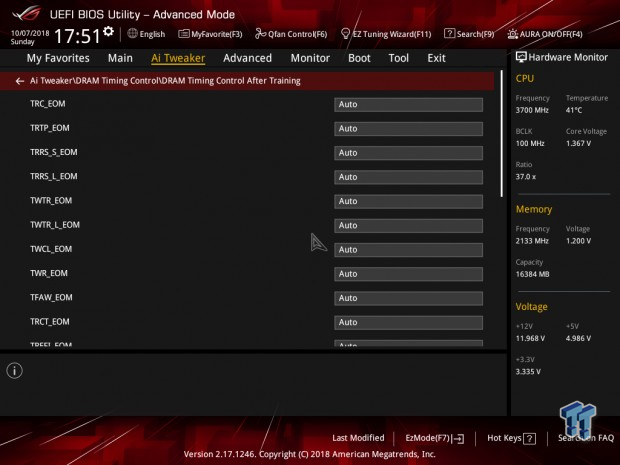The width and height of the screenshot is (620, 465).
Task: Open the Qfan Control fan icon
Action: coord(260,34)
